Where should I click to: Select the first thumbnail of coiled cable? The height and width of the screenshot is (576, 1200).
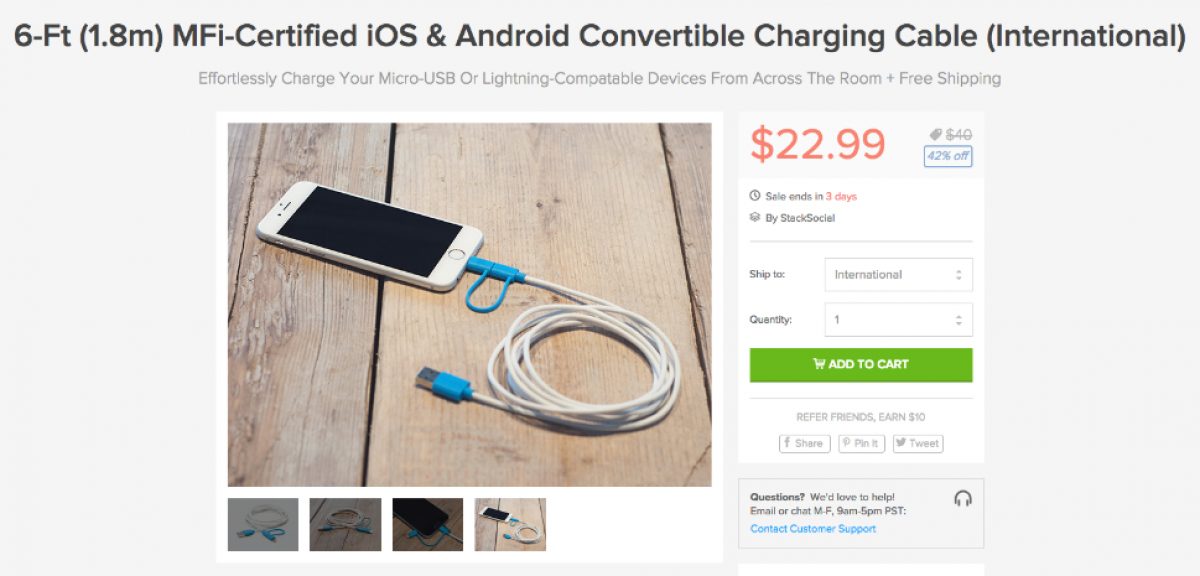[263, 524]
